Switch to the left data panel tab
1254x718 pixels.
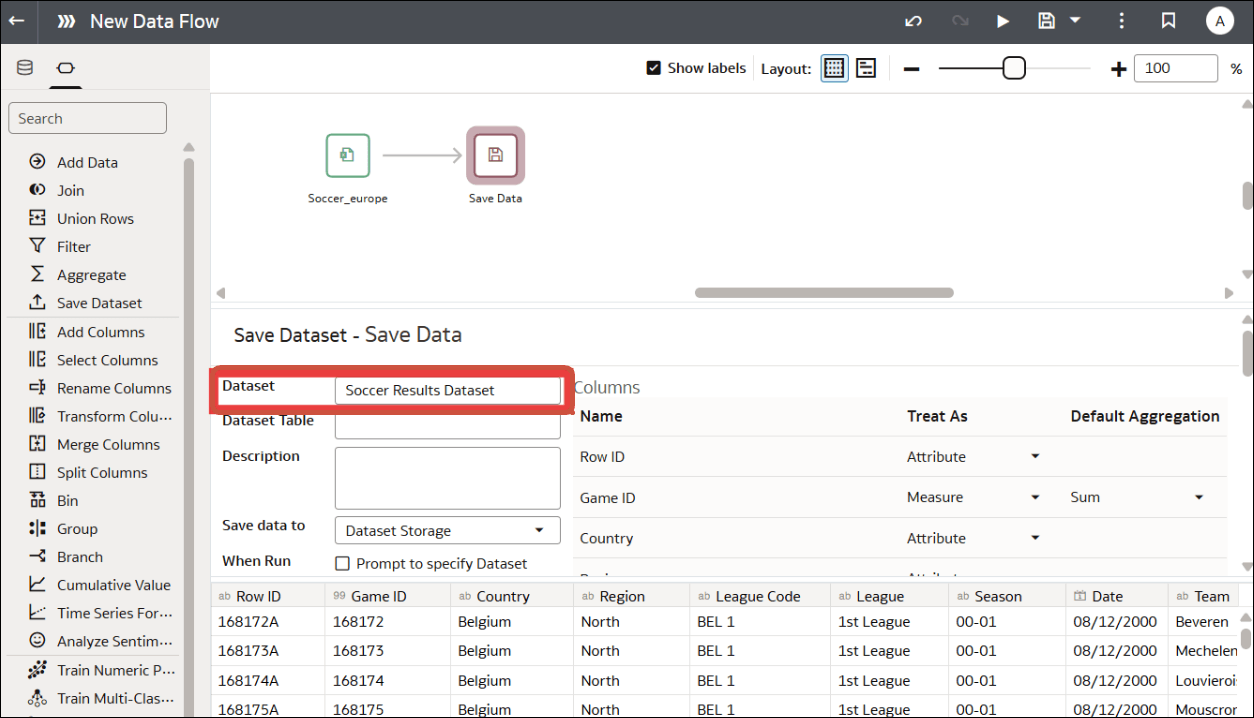tap(24, 67)
